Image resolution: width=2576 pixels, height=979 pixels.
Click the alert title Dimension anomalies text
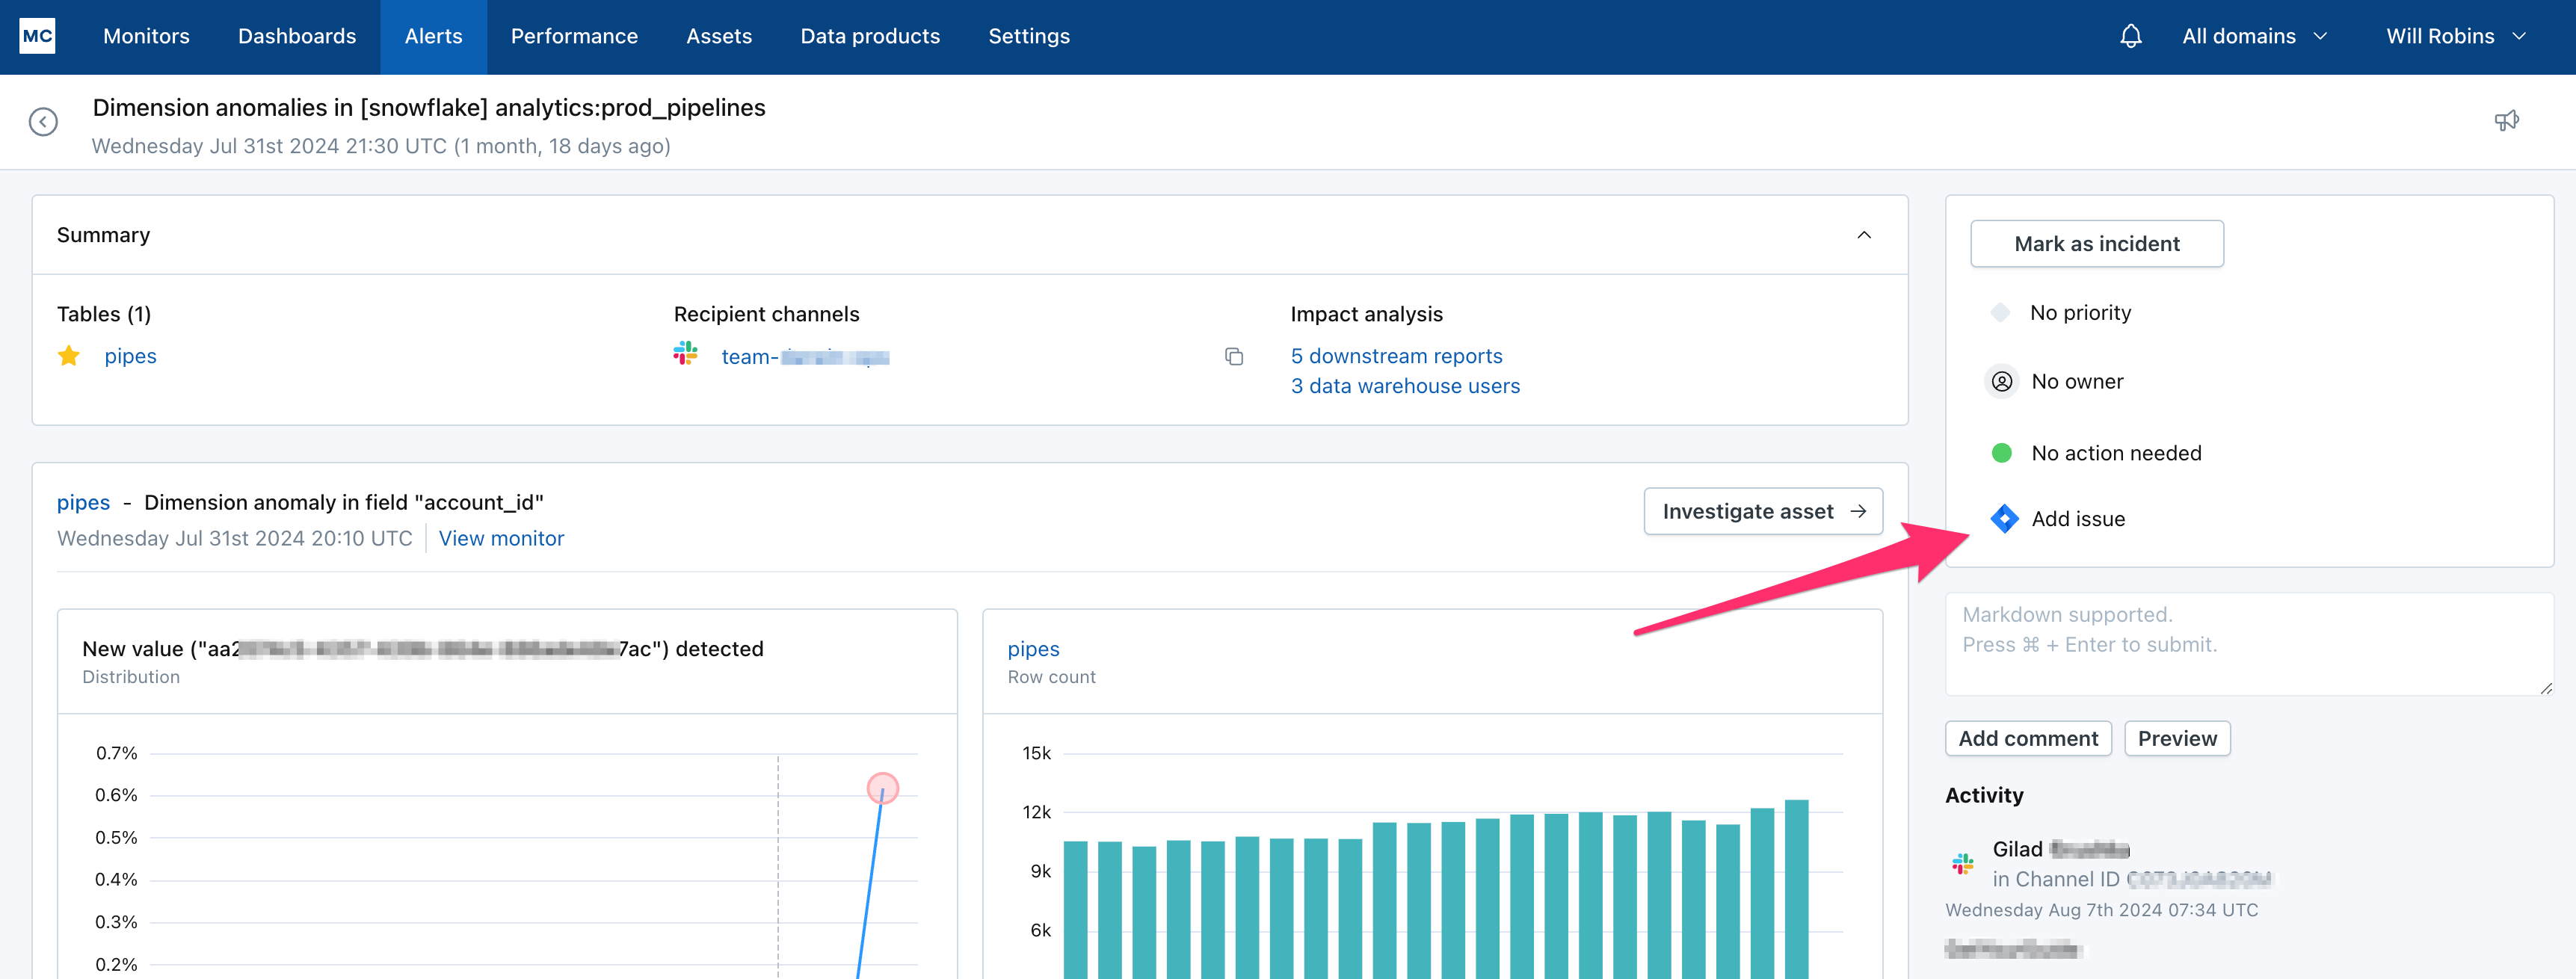429,107
